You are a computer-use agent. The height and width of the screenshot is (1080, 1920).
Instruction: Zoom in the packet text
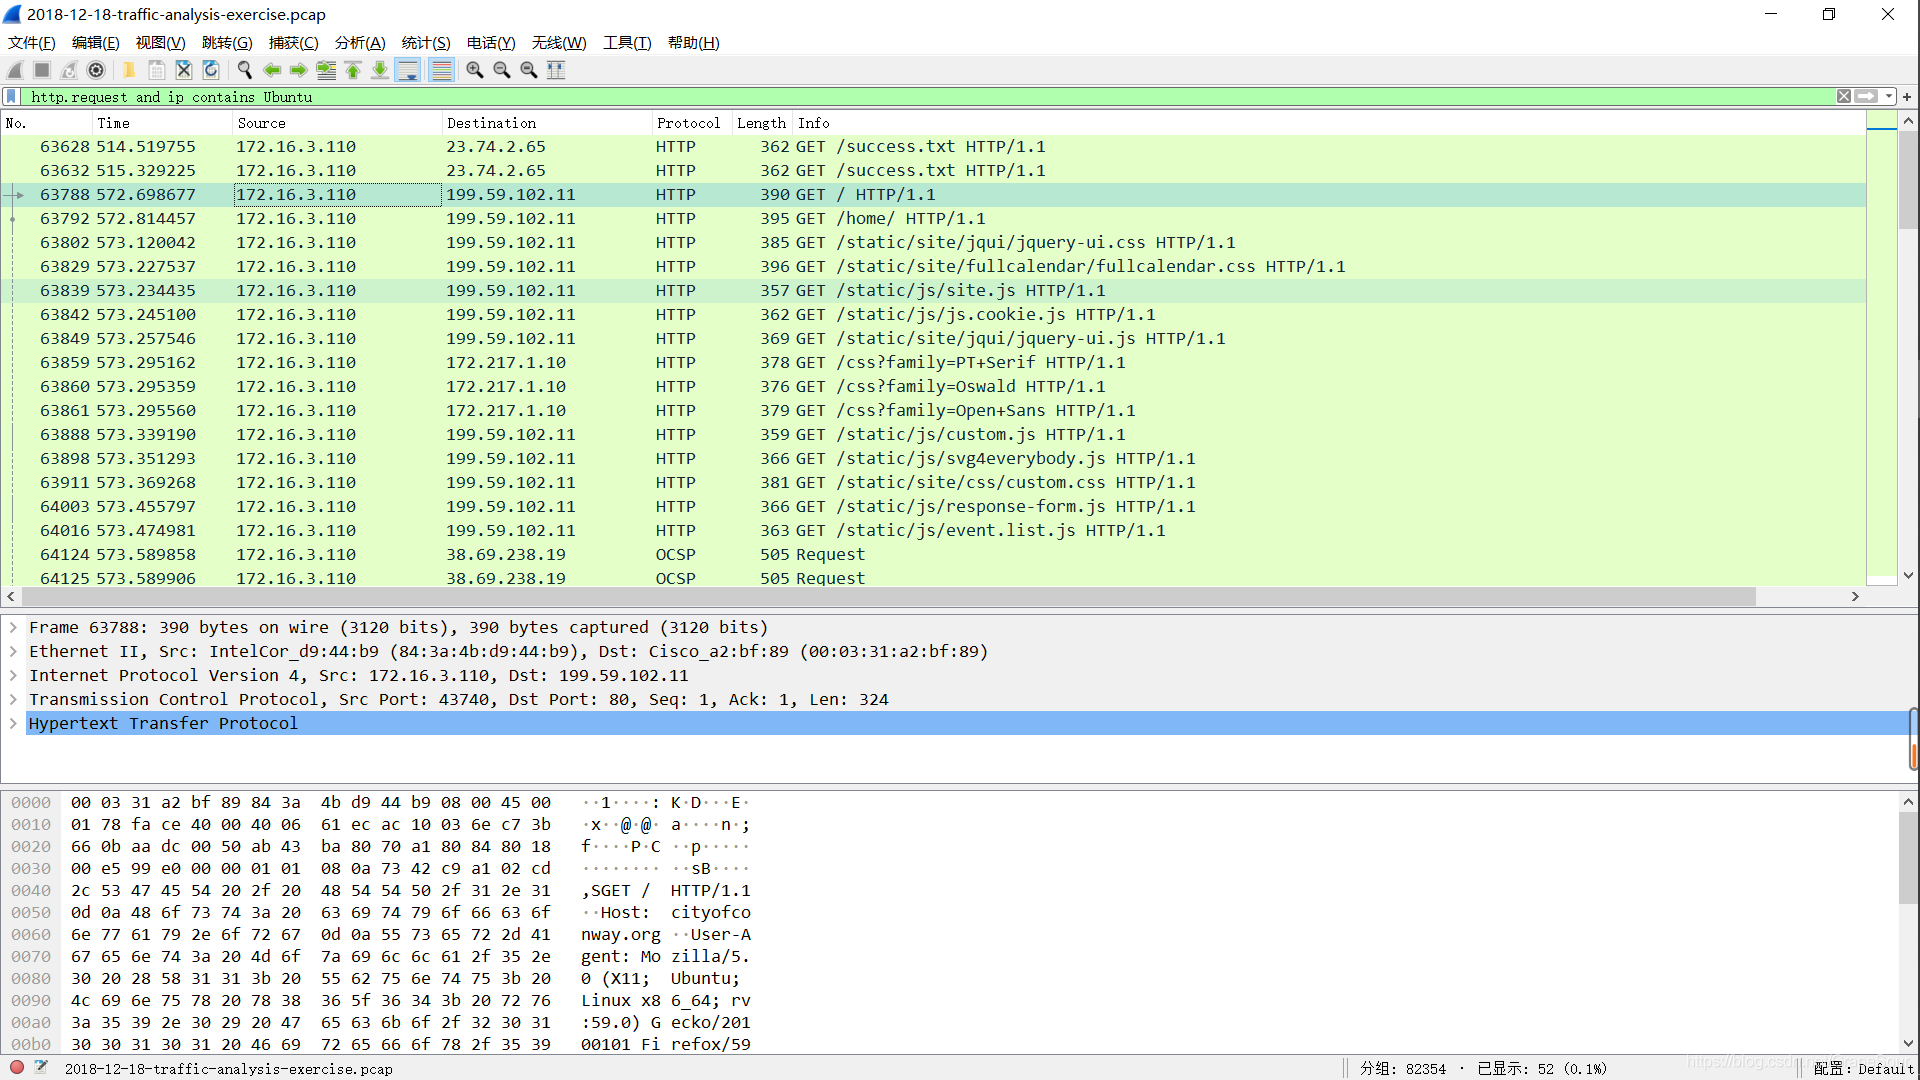click(x=475, y=70)
